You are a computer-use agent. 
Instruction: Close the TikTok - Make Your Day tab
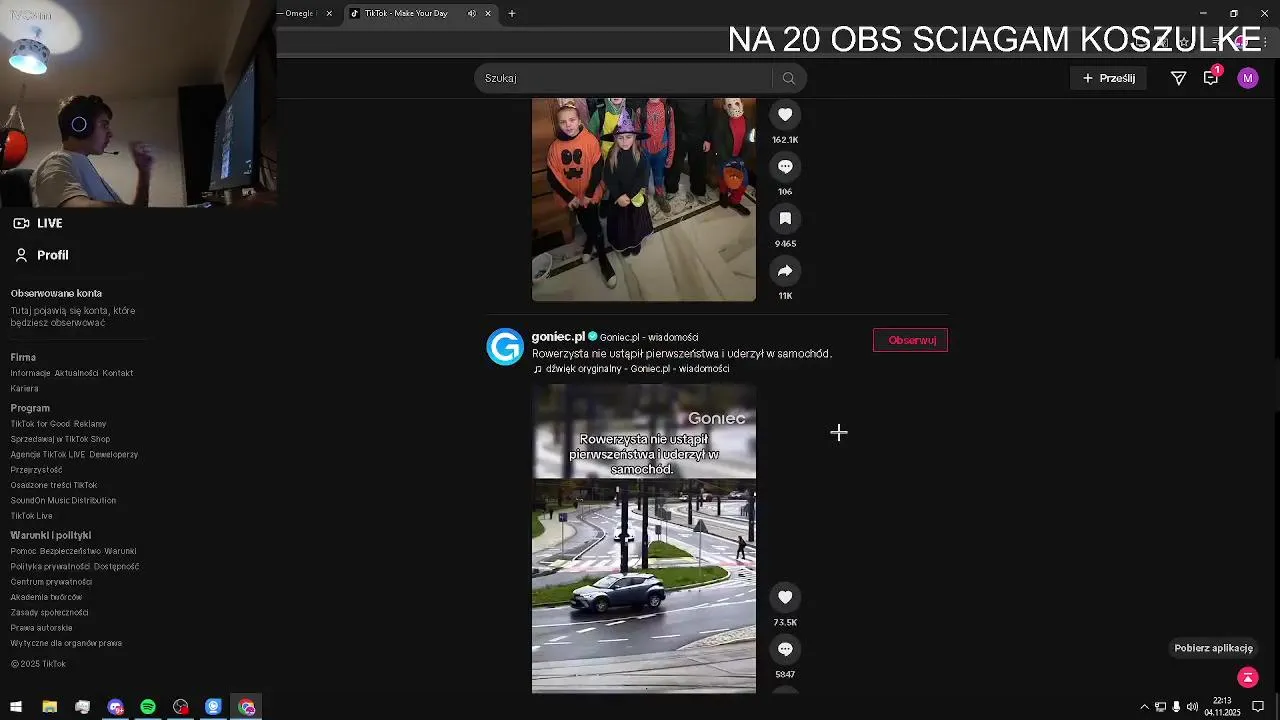488,13
